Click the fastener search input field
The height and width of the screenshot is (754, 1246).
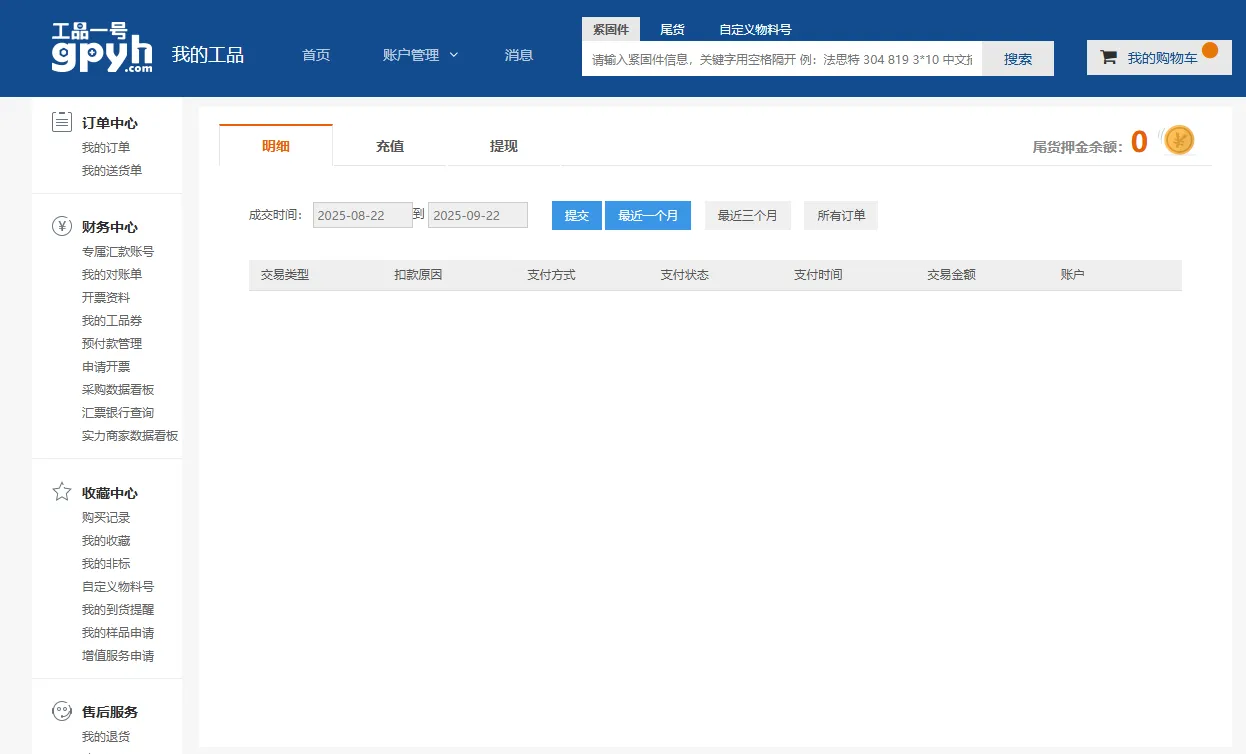781,59
